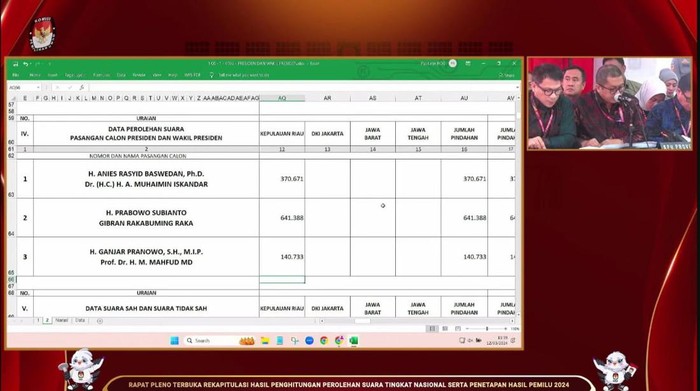The image size is (700, 391).
Task: Open the Review ribbon tab
Action: 139,75
